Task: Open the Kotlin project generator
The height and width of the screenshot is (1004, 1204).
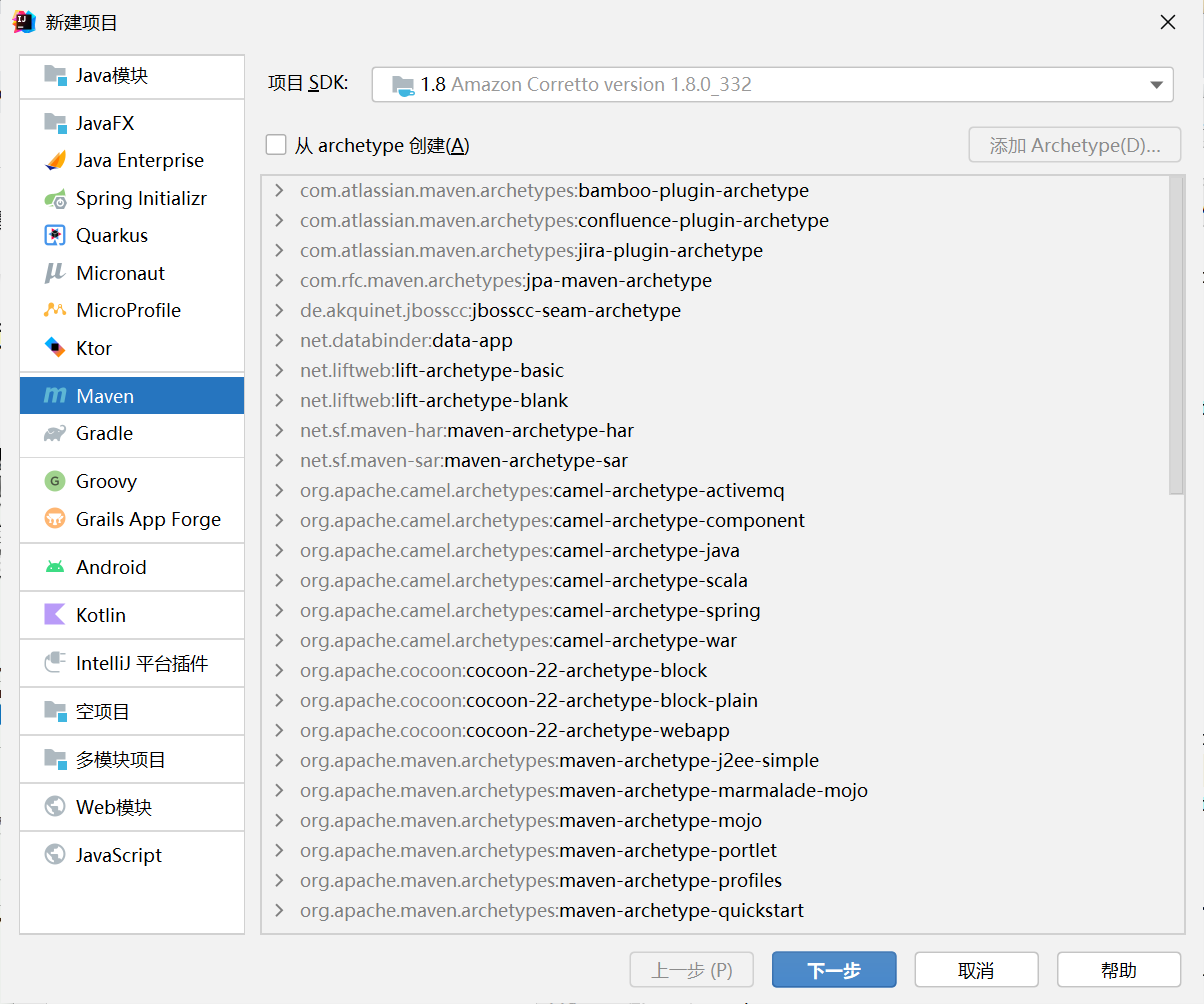Action: tap(100, 615)
